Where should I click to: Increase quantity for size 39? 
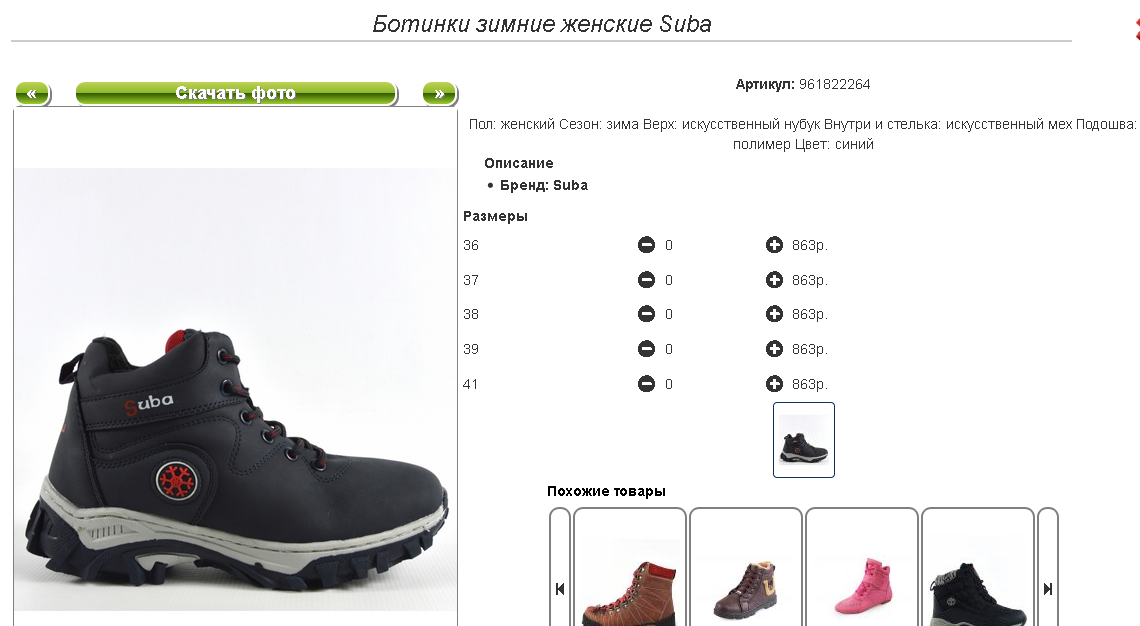pyautogui.click(x=774, y=349)
